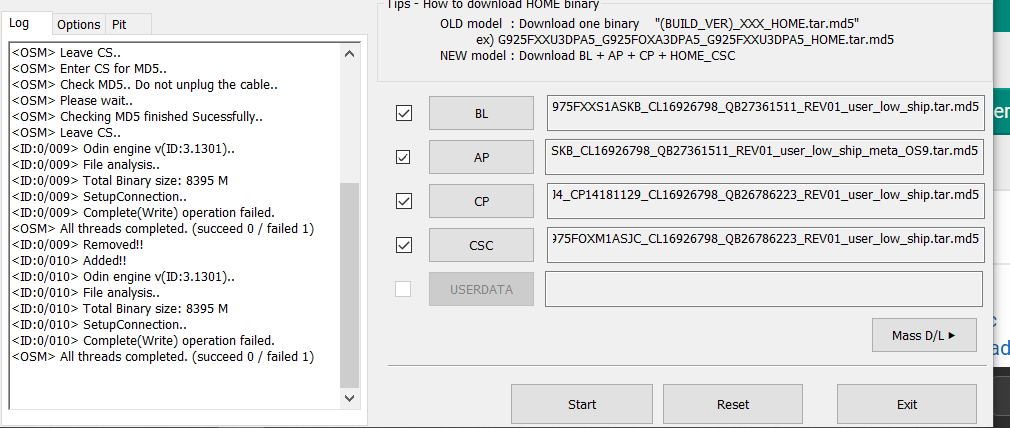Click the log line '<OSM> Please wait..'
The width and height of the screenshot is (1010, 428).
73,101
